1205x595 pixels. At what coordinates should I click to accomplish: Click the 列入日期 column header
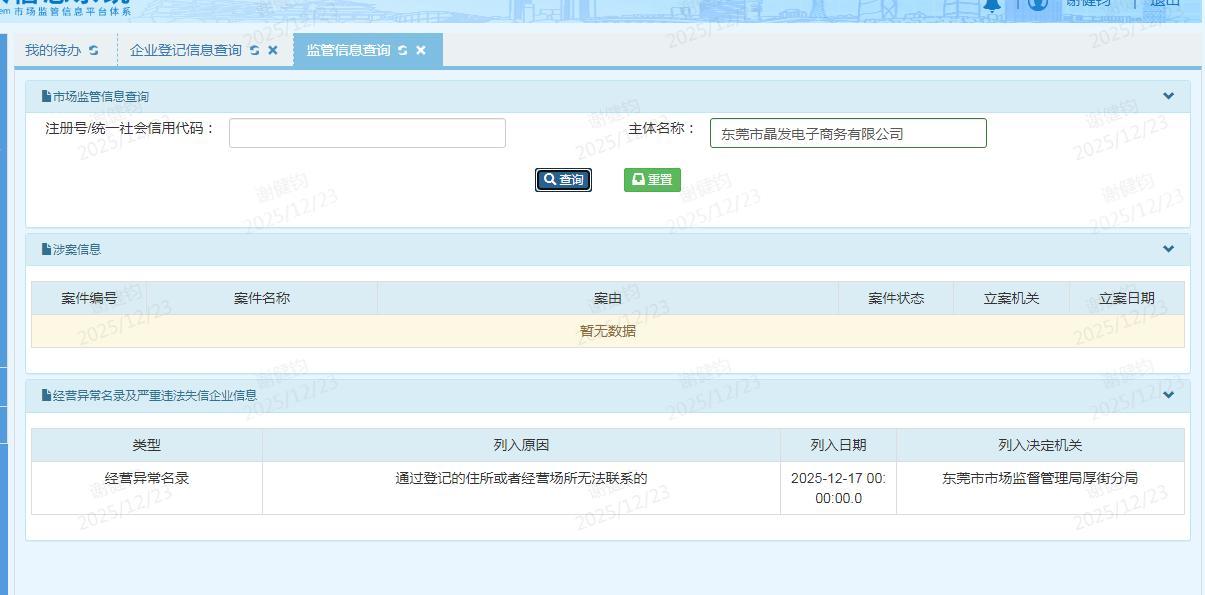click(x=838, y=445)
